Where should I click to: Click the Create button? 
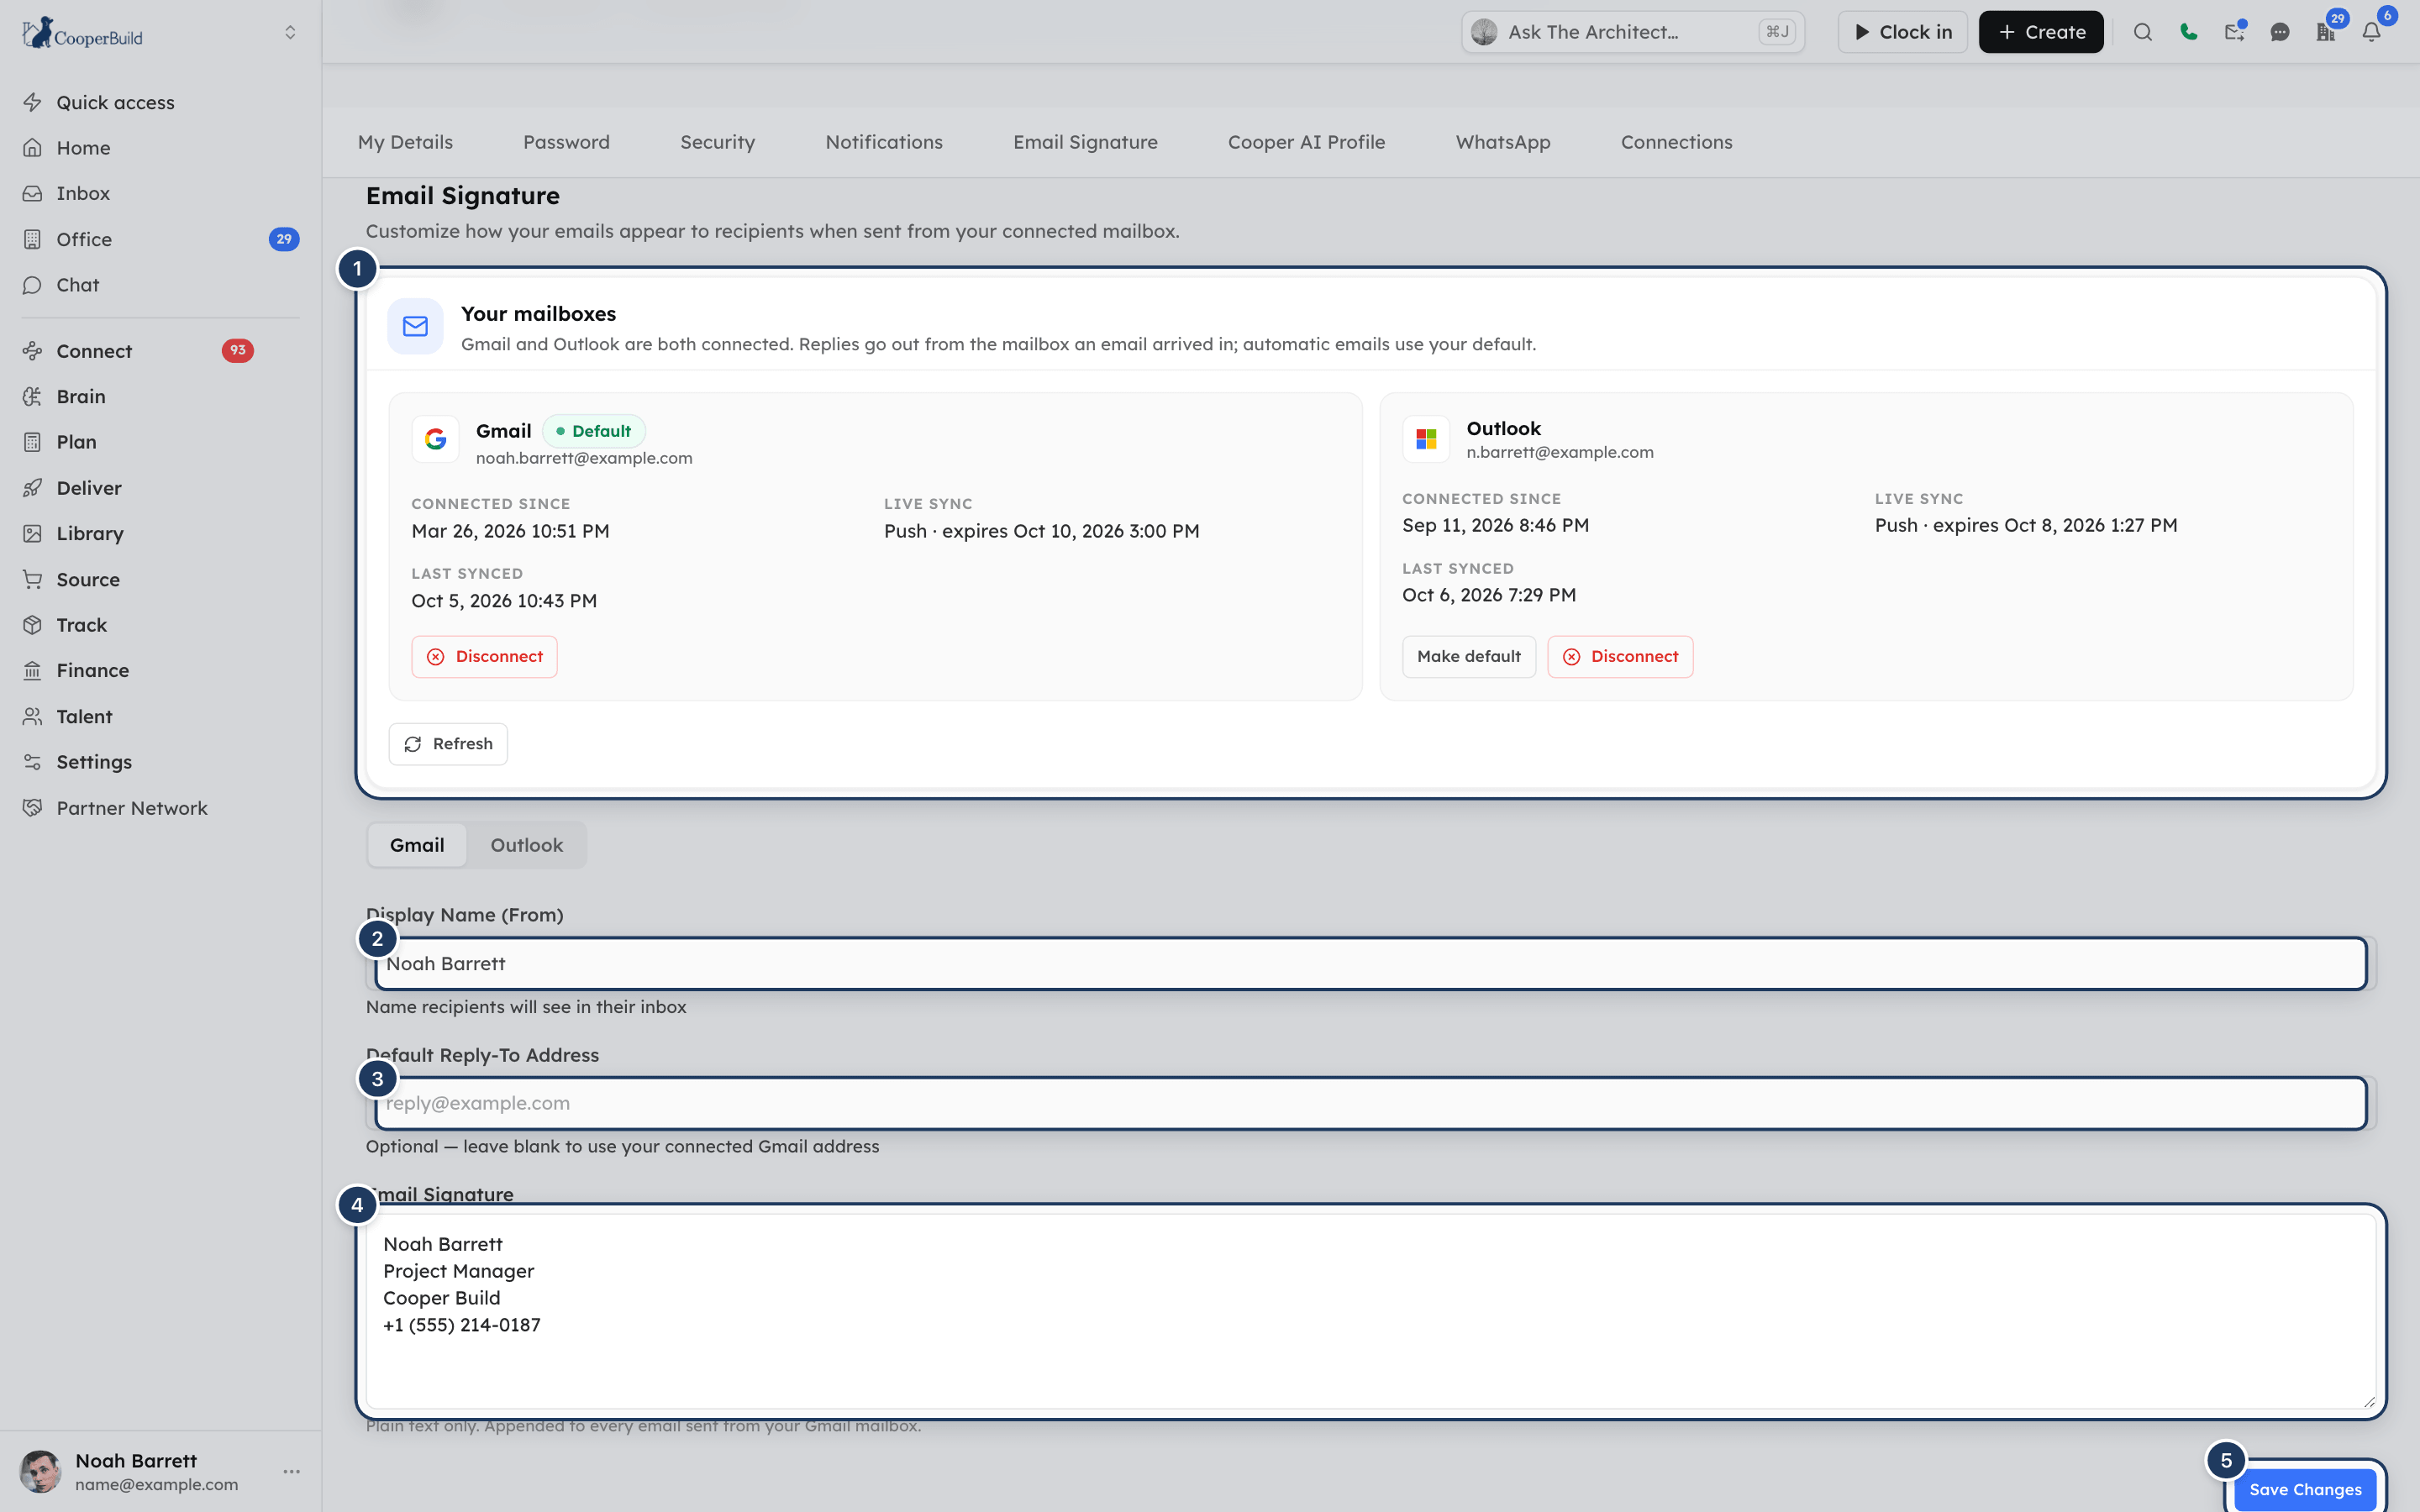(2040, 32)
